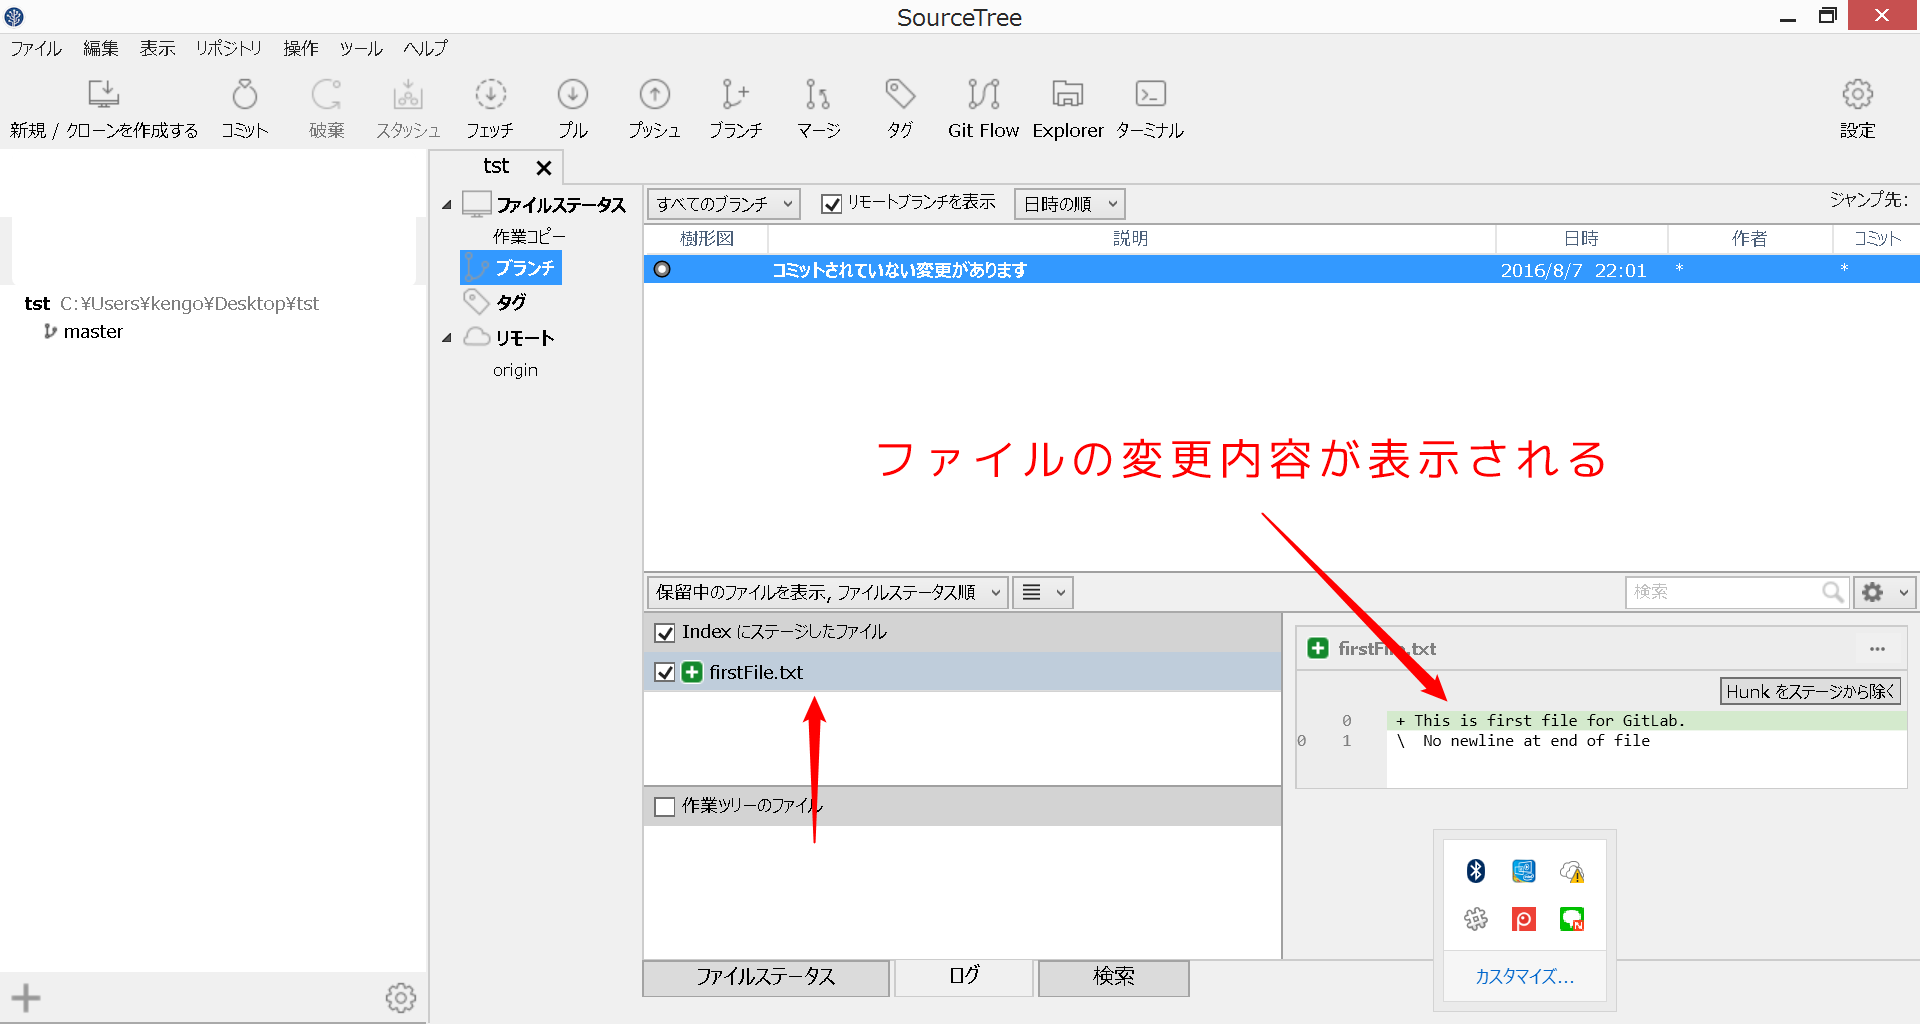Open the ファイル menu
The height and width of the screenshot is (1024, 1920).
pyautogui.click(x=36, y=48)
